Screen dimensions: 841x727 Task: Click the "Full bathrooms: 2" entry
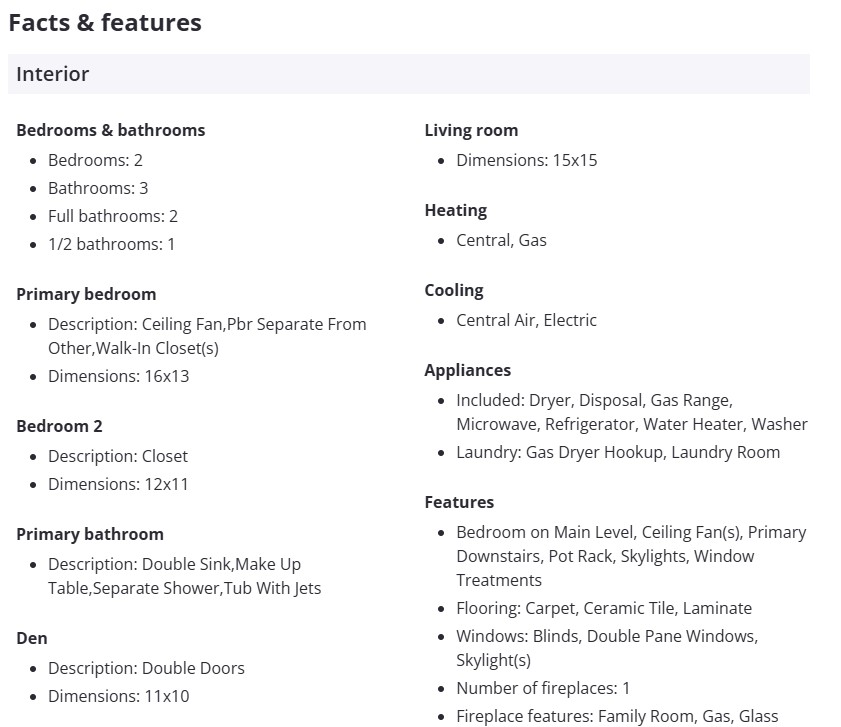click(x=113, y=216)
